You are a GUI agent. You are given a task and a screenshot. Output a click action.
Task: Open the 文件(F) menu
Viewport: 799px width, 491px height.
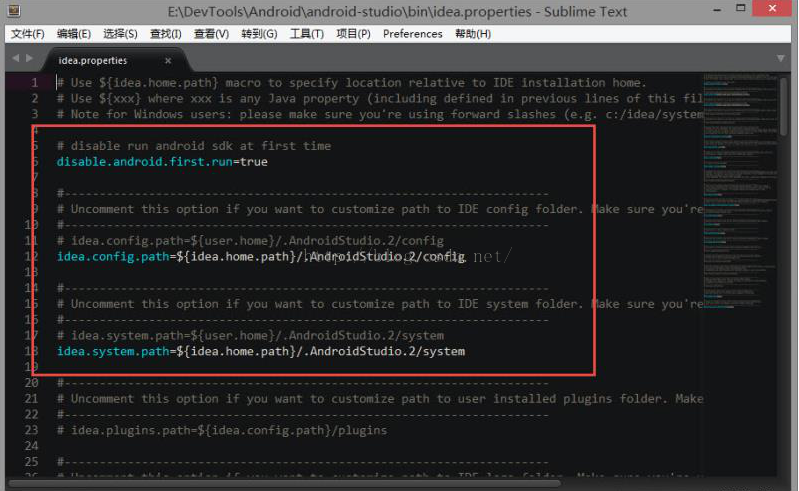coord(28,34)
